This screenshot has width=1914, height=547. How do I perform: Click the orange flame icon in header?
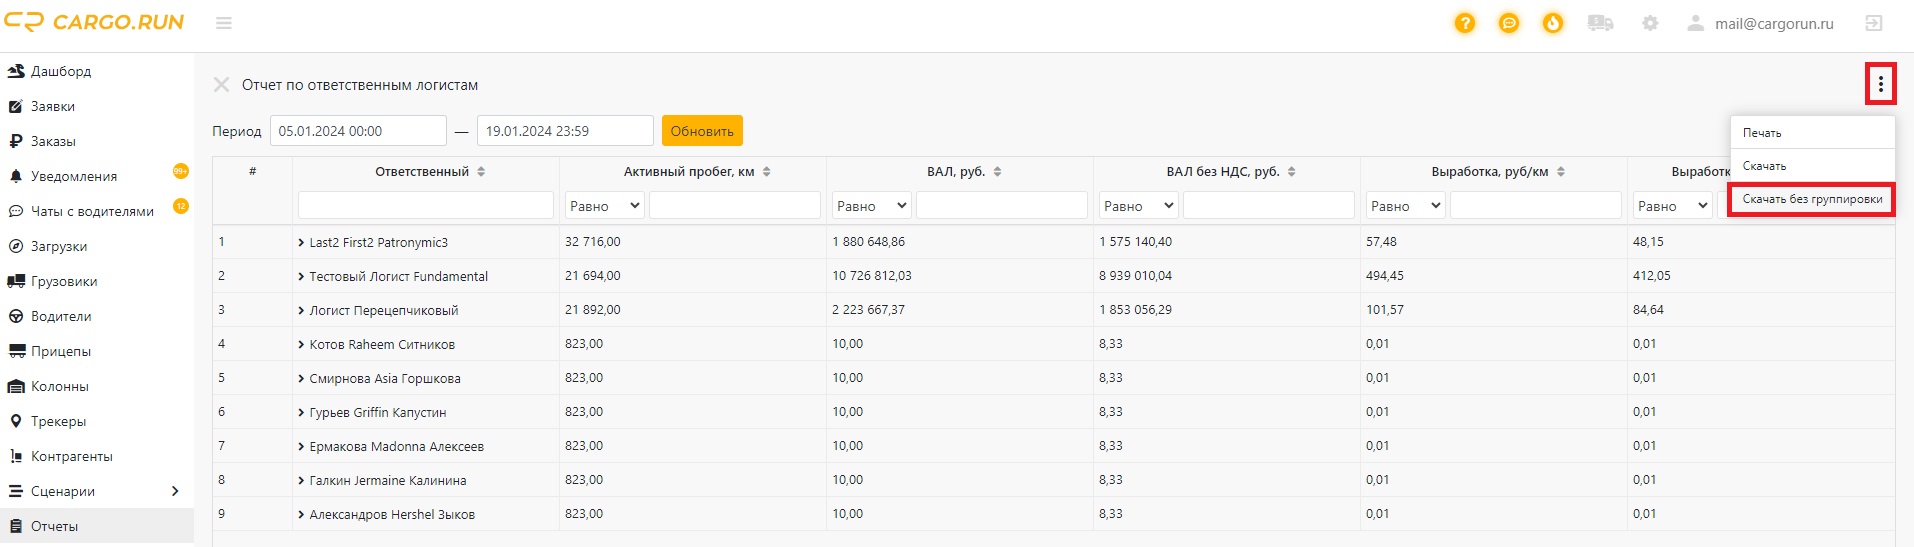coord(1552,23)
